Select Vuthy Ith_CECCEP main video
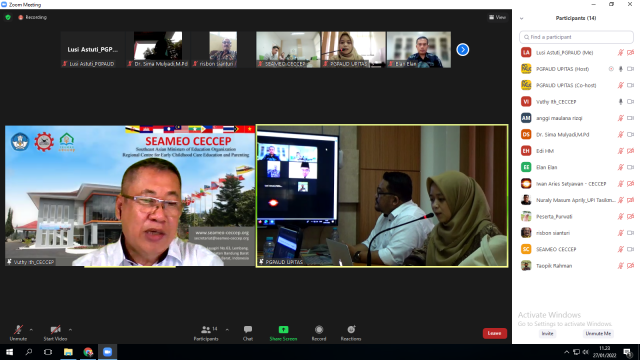This screenshot has height=360, width=640. tap(130, 196)
